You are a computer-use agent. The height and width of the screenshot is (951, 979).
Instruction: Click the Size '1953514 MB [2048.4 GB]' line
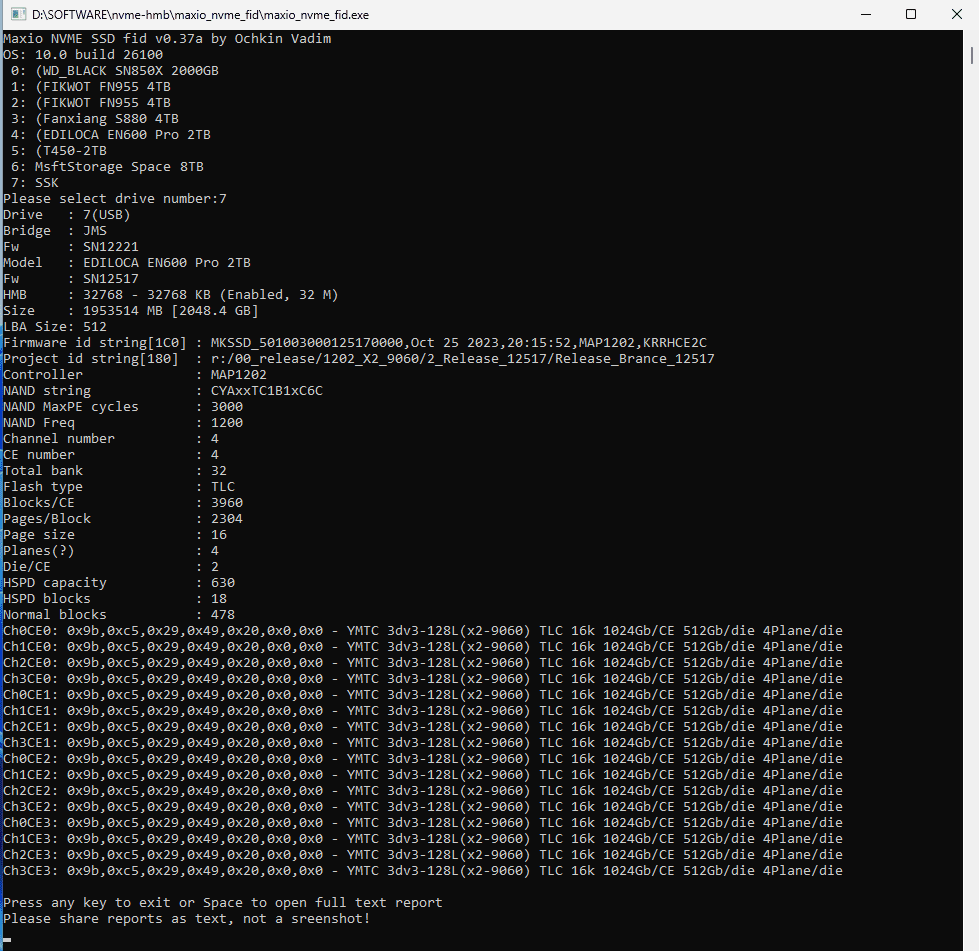tap(130, 310)
